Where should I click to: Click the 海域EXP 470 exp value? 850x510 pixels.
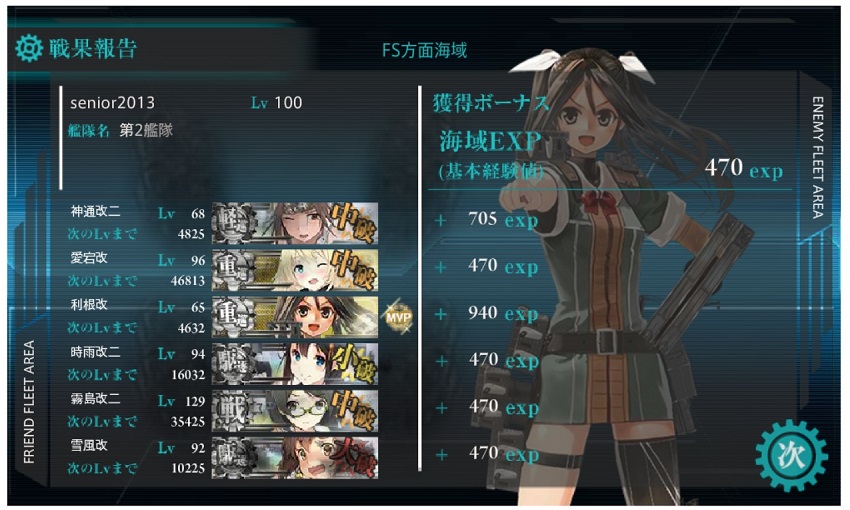click(x=744, y=168)
